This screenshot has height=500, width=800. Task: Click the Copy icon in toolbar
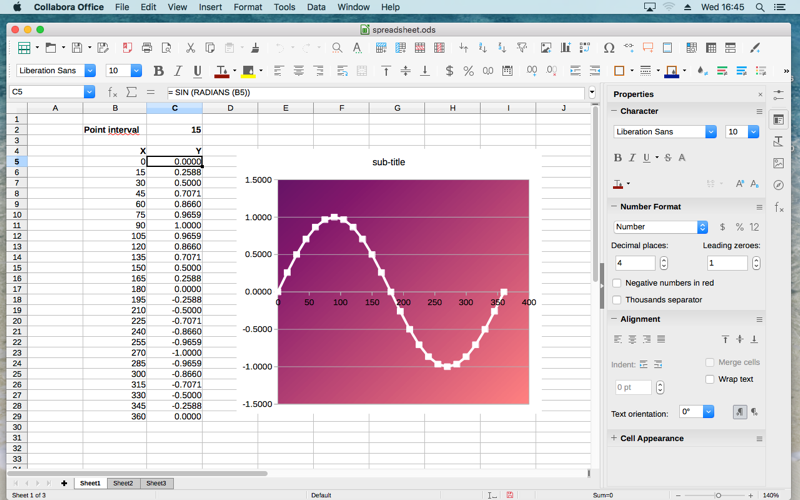[x=210, y=48]
